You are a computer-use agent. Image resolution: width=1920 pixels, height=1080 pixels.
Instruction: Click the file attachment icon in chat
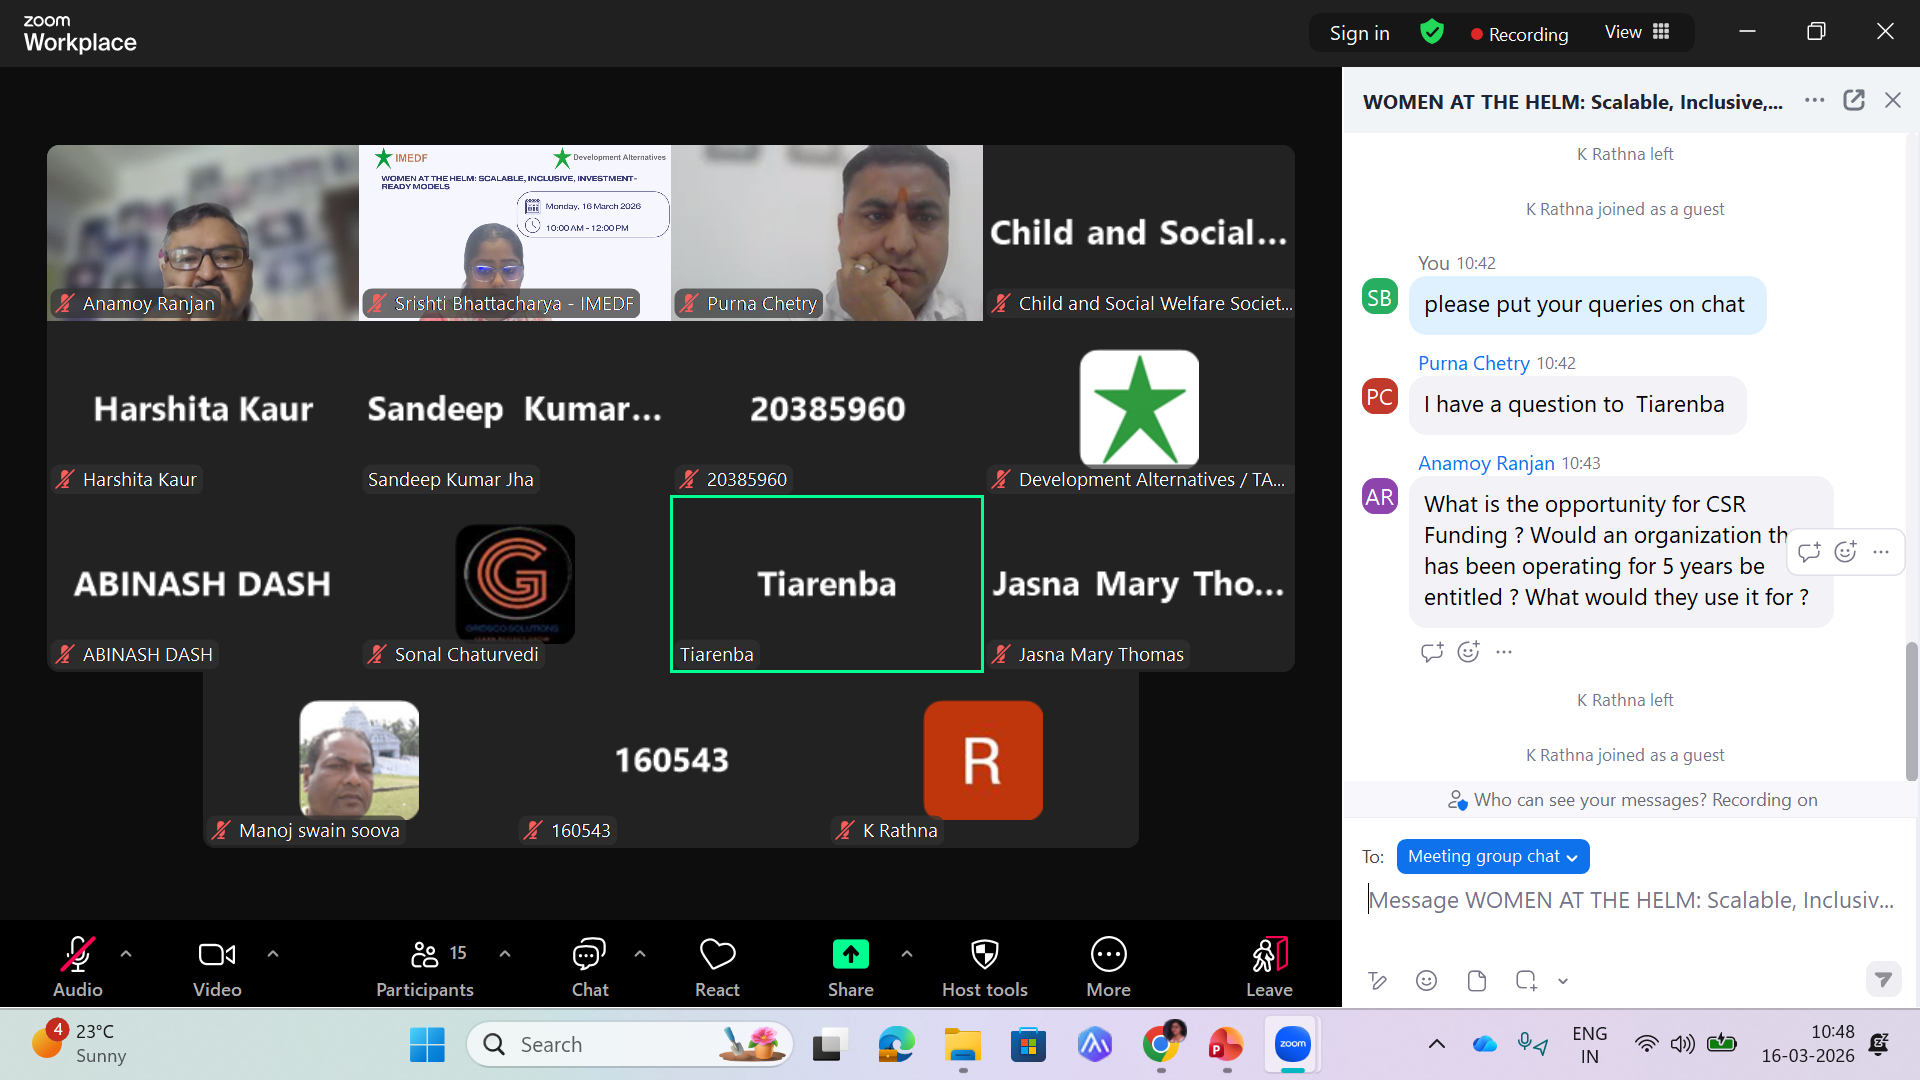pos(1476,981)
